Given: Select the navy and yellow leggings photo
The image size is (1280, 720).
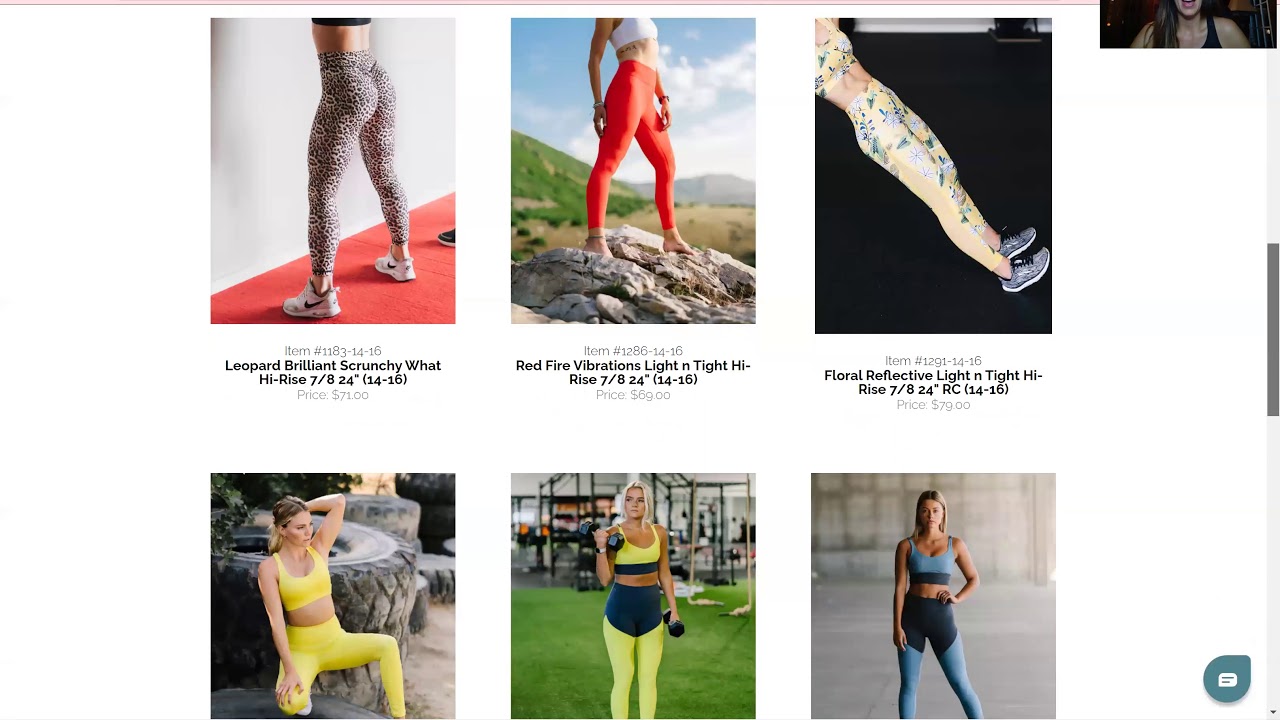Looking at the screenshot, I should click(x=633, y=596).
